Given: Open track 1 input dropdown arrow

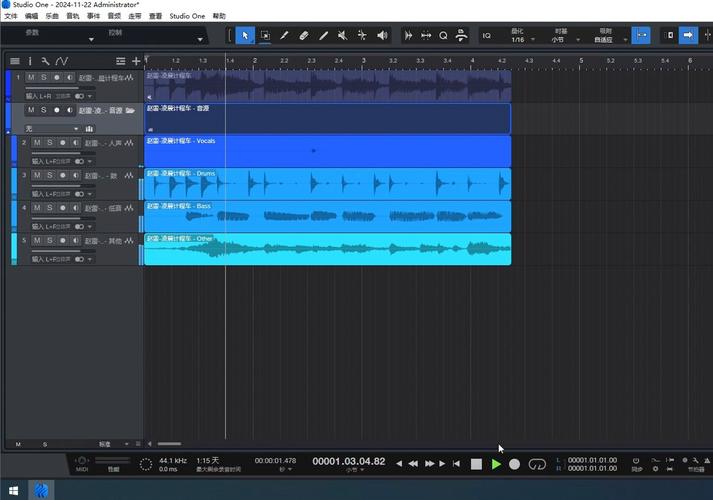Looking at the screenshot, I should (90, 96).
